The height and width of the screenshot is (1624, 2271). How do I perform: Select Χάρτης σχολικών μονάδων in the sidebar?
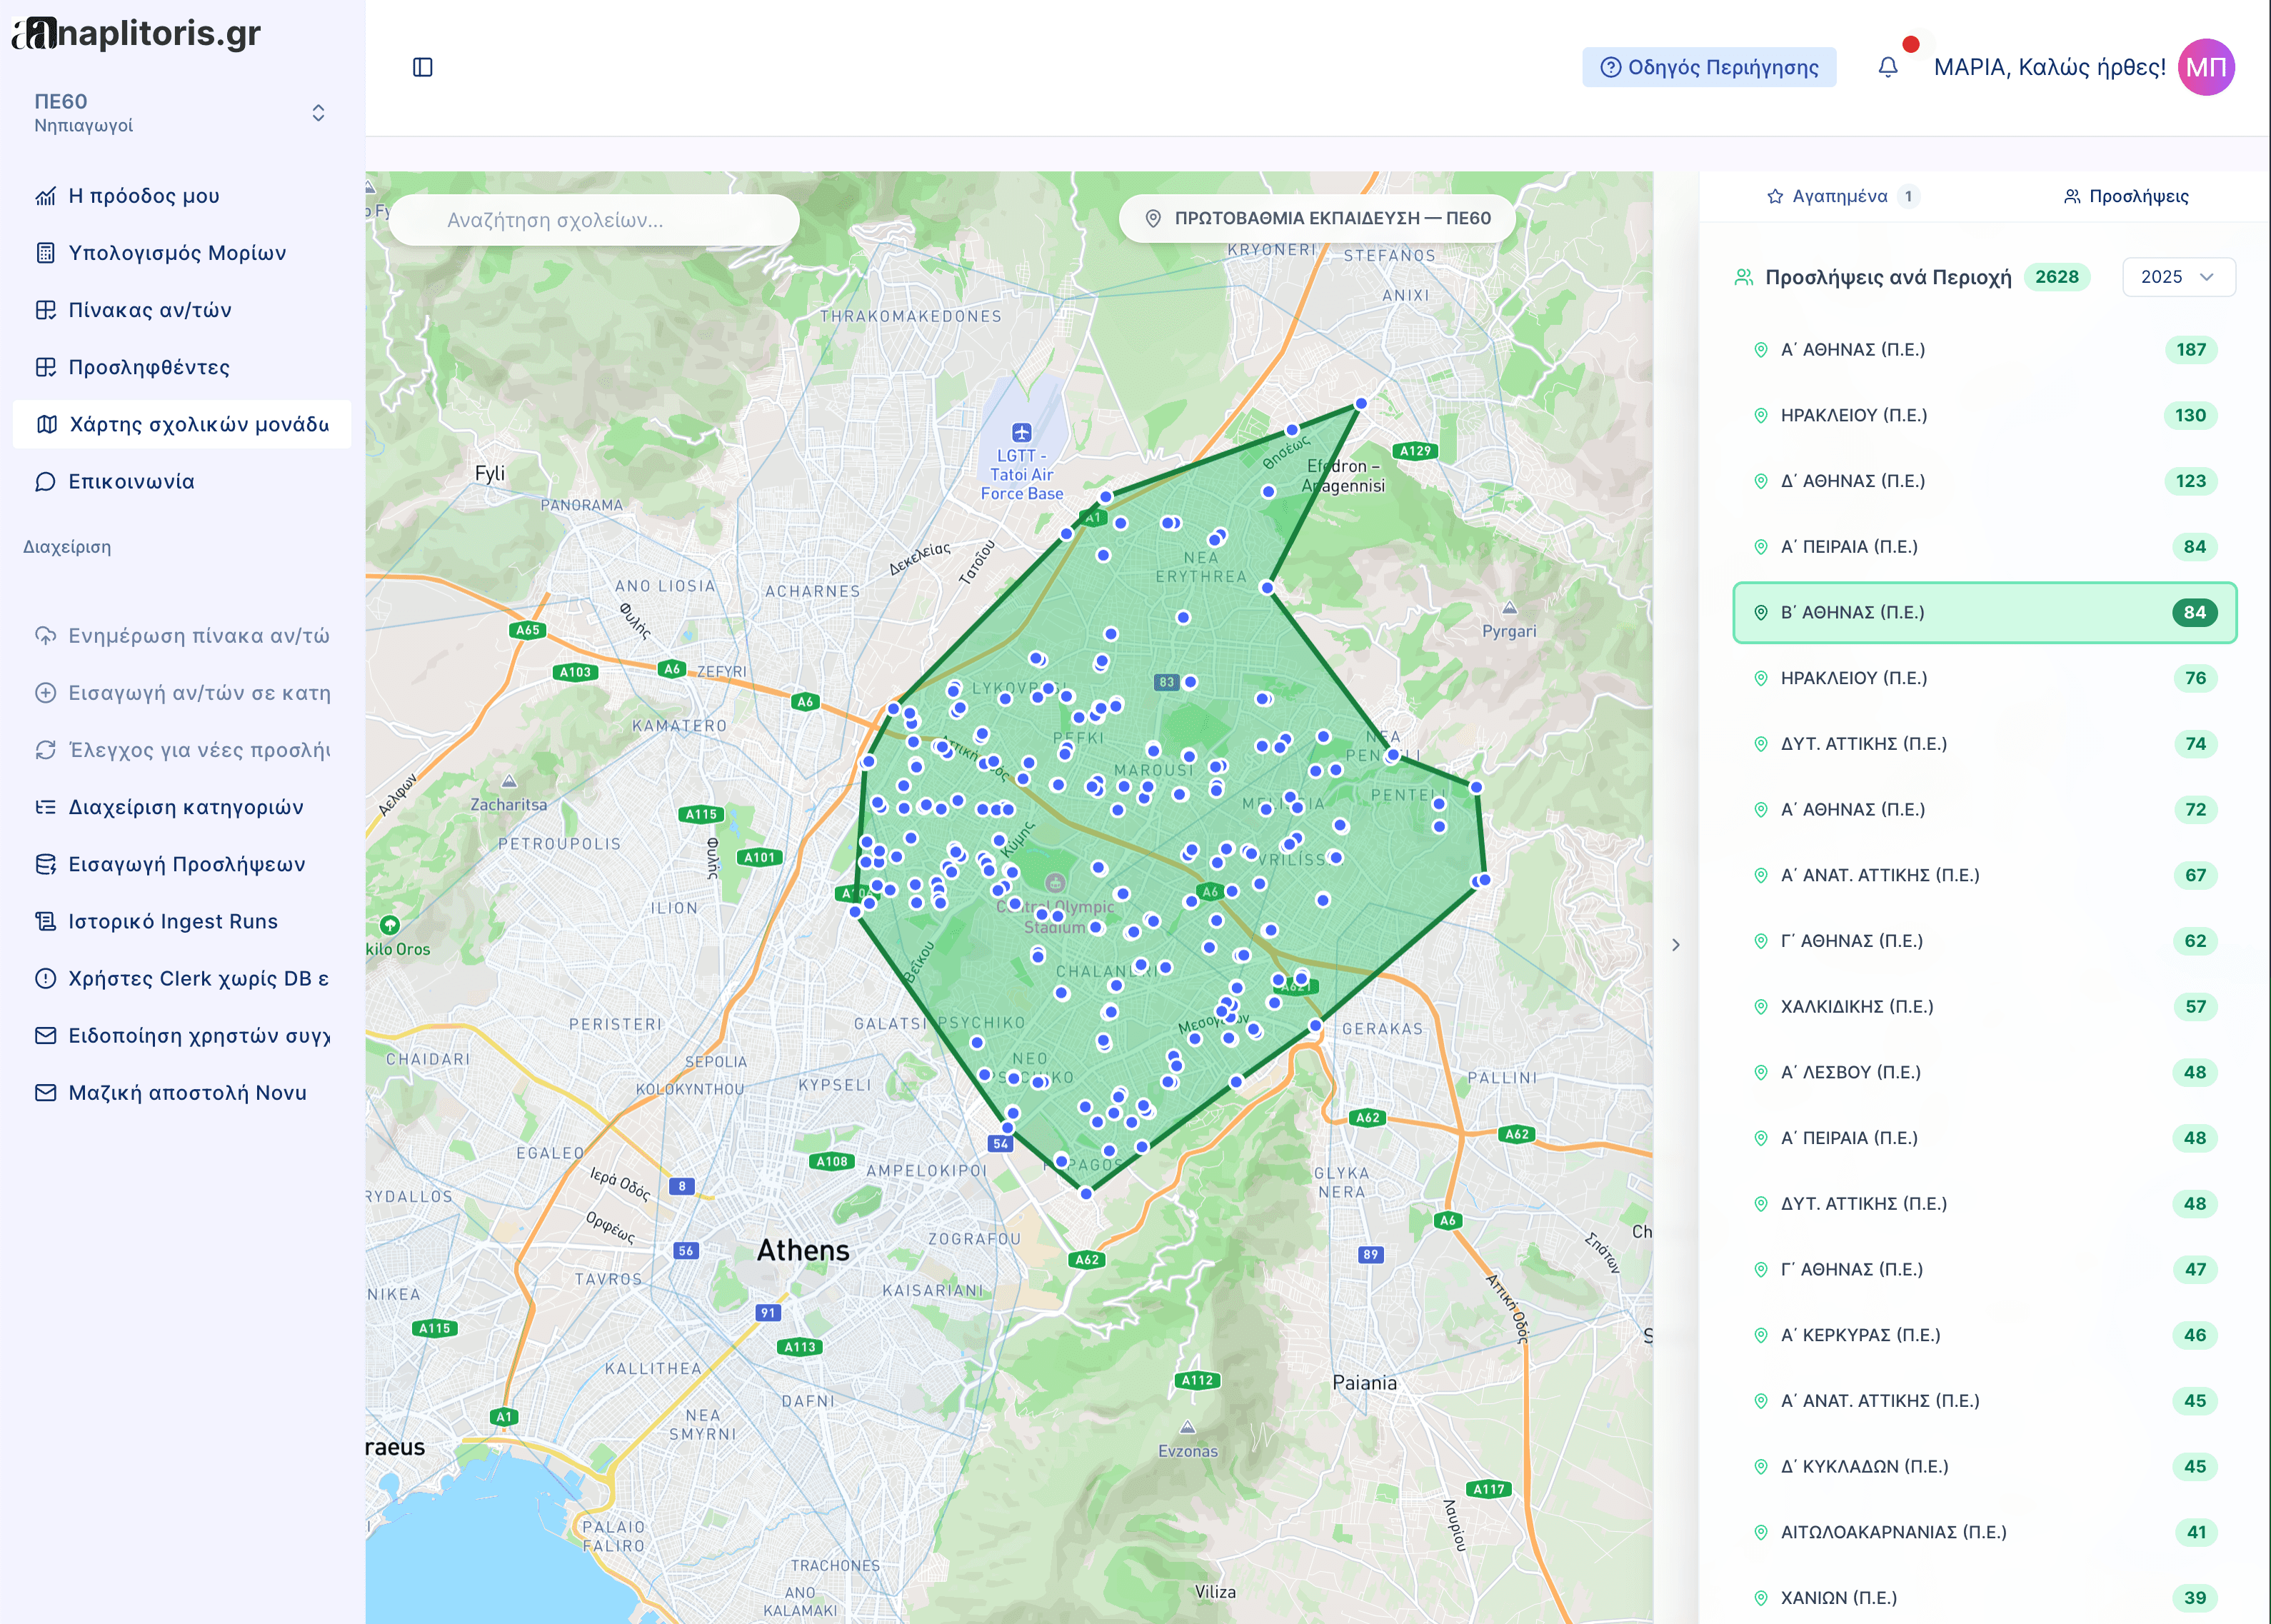(182, 425)
